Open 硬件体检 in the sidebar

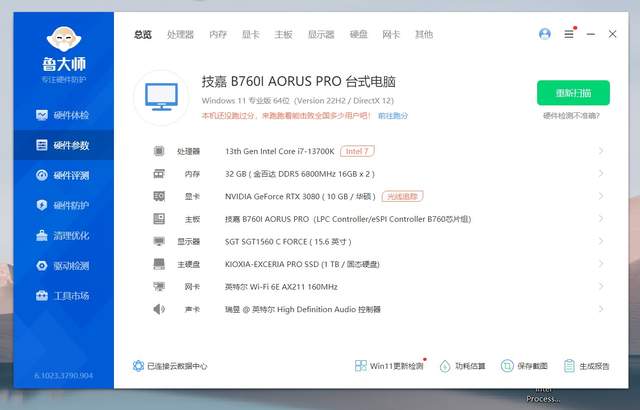pos(63,115)
